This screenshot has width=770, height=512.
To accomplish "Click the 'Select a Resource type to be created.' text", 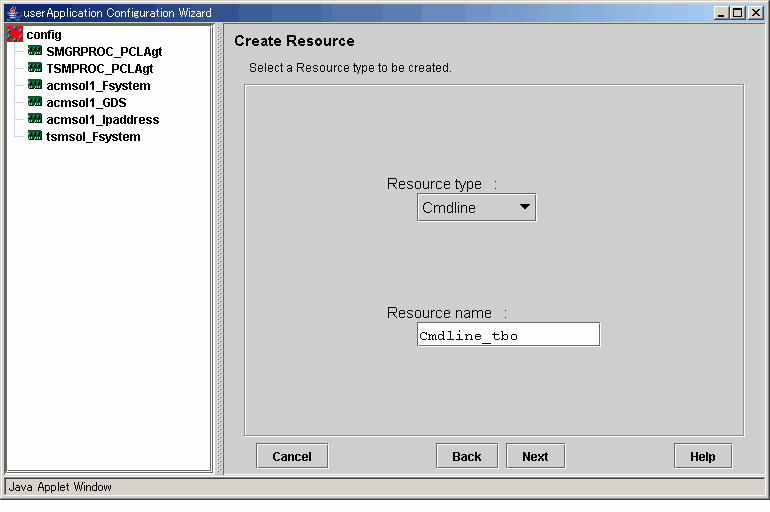I will click(350, 68).
